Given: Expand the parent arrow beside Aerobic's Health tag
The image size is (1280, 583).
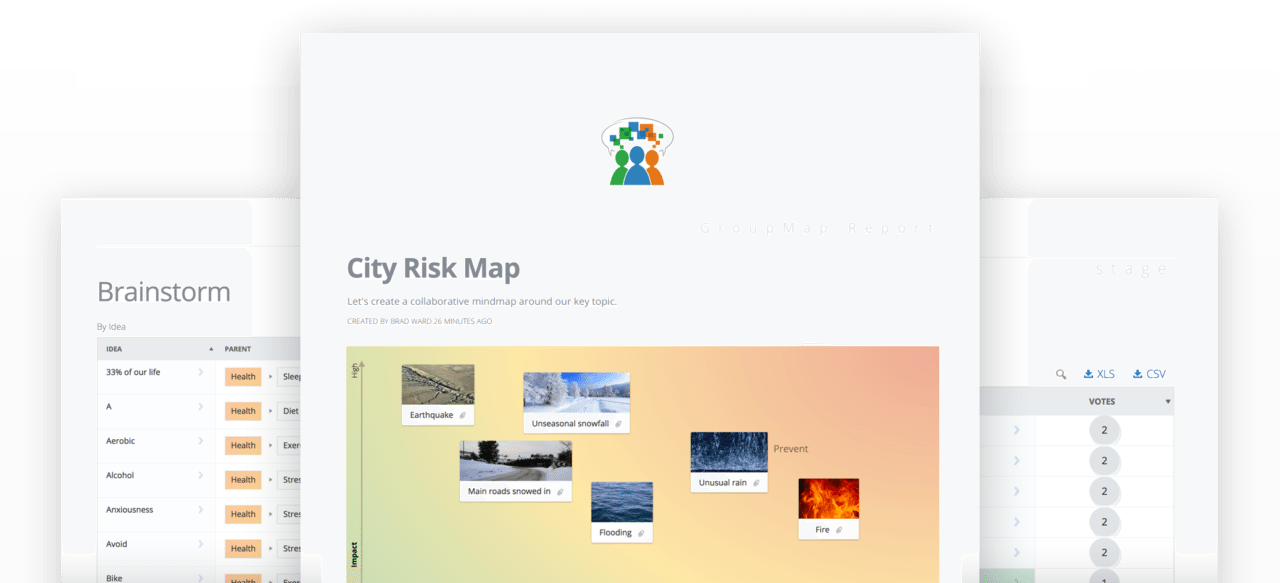Looking at the screenshot, I should click(271, 445).
